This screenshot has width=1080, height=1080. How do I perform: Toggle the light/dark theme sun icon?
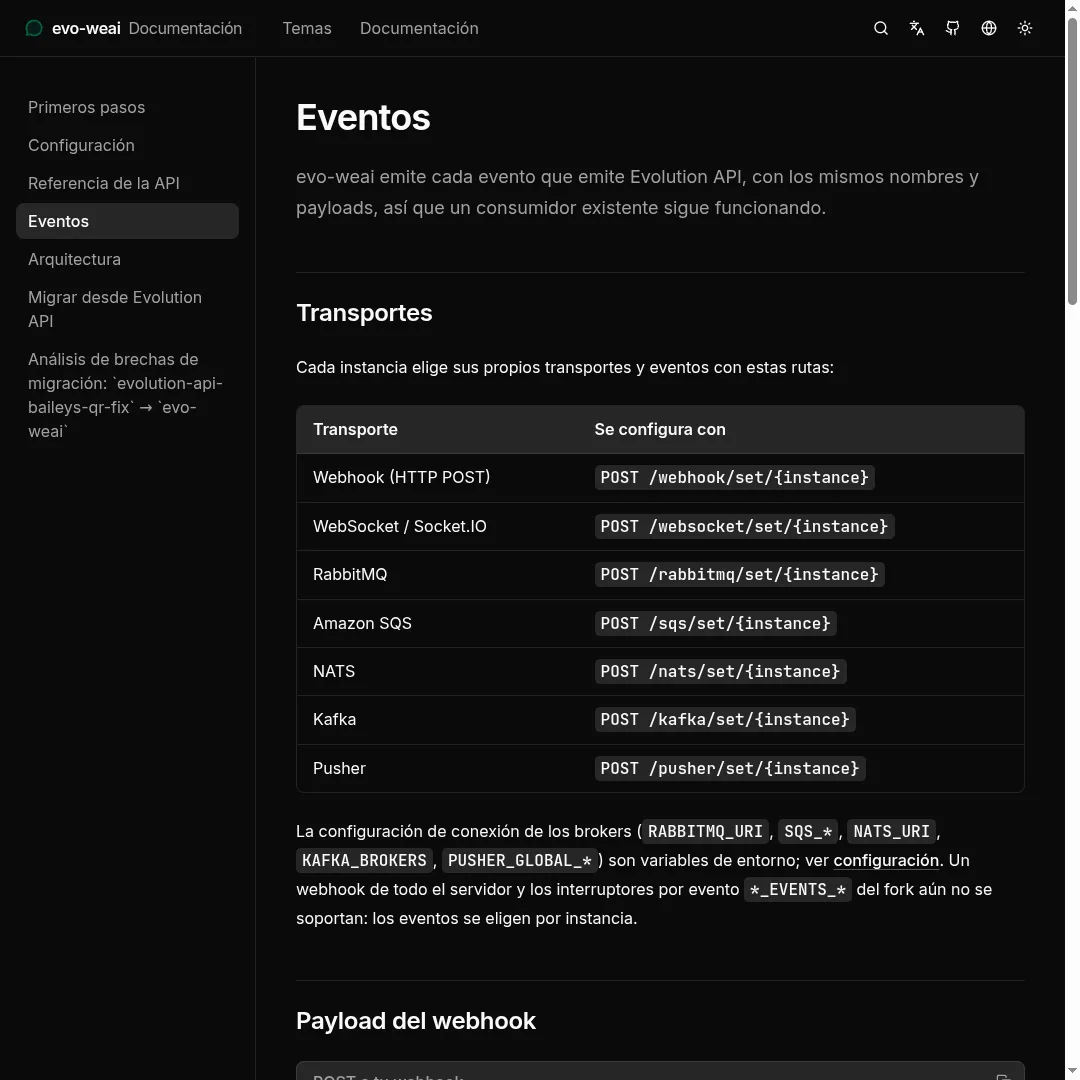click(1024, 28)
